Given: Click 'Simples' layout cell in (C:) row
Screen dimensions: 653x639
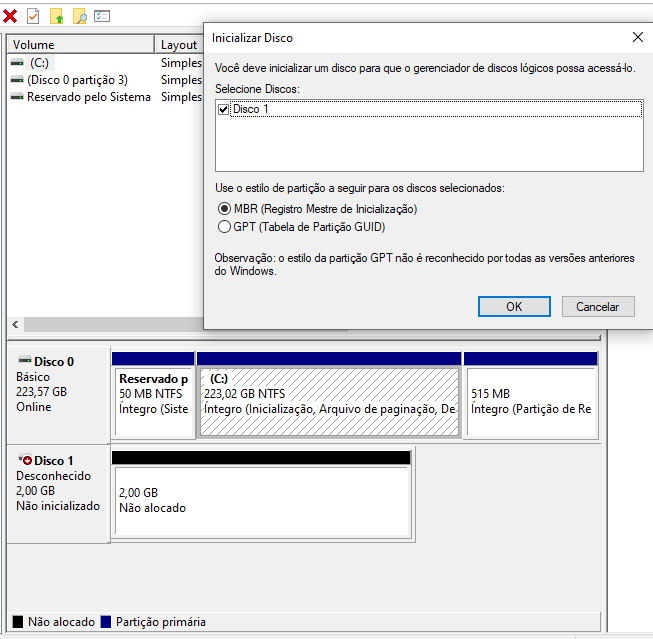Looking at the screenshot, I should pos(181,63).
